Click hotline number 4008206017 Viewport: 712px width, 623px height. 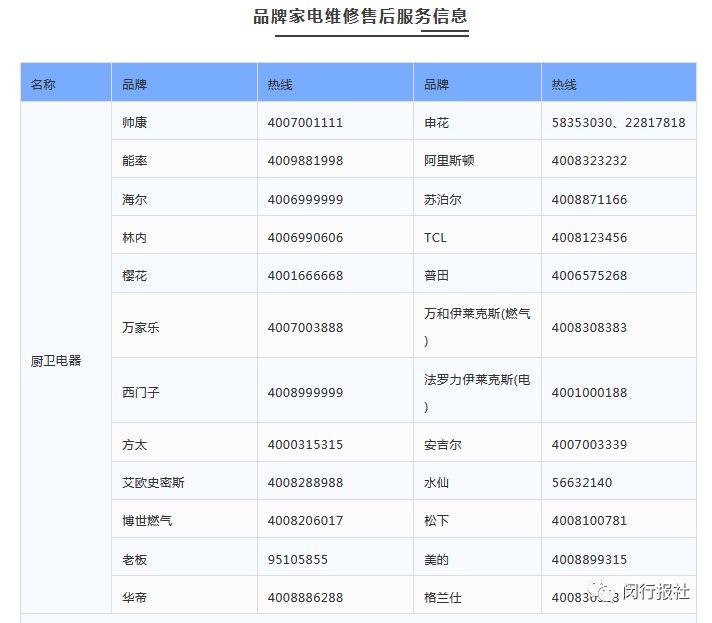tap(305, 521)
